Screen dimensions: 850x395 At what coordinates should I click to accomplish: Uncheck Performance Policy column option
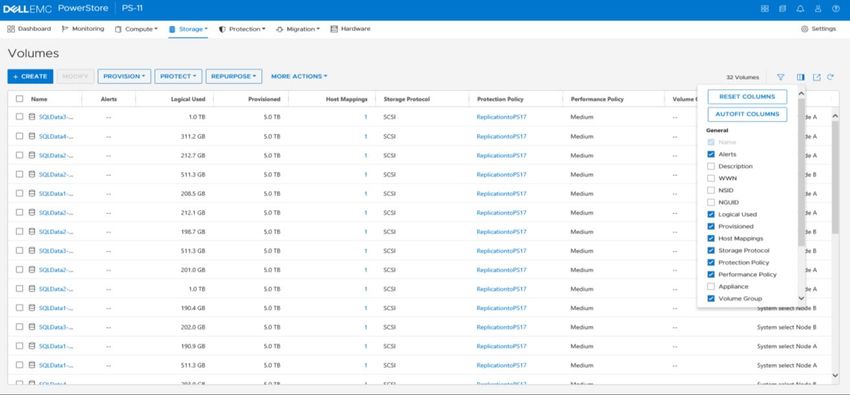[x=711, y=274]
